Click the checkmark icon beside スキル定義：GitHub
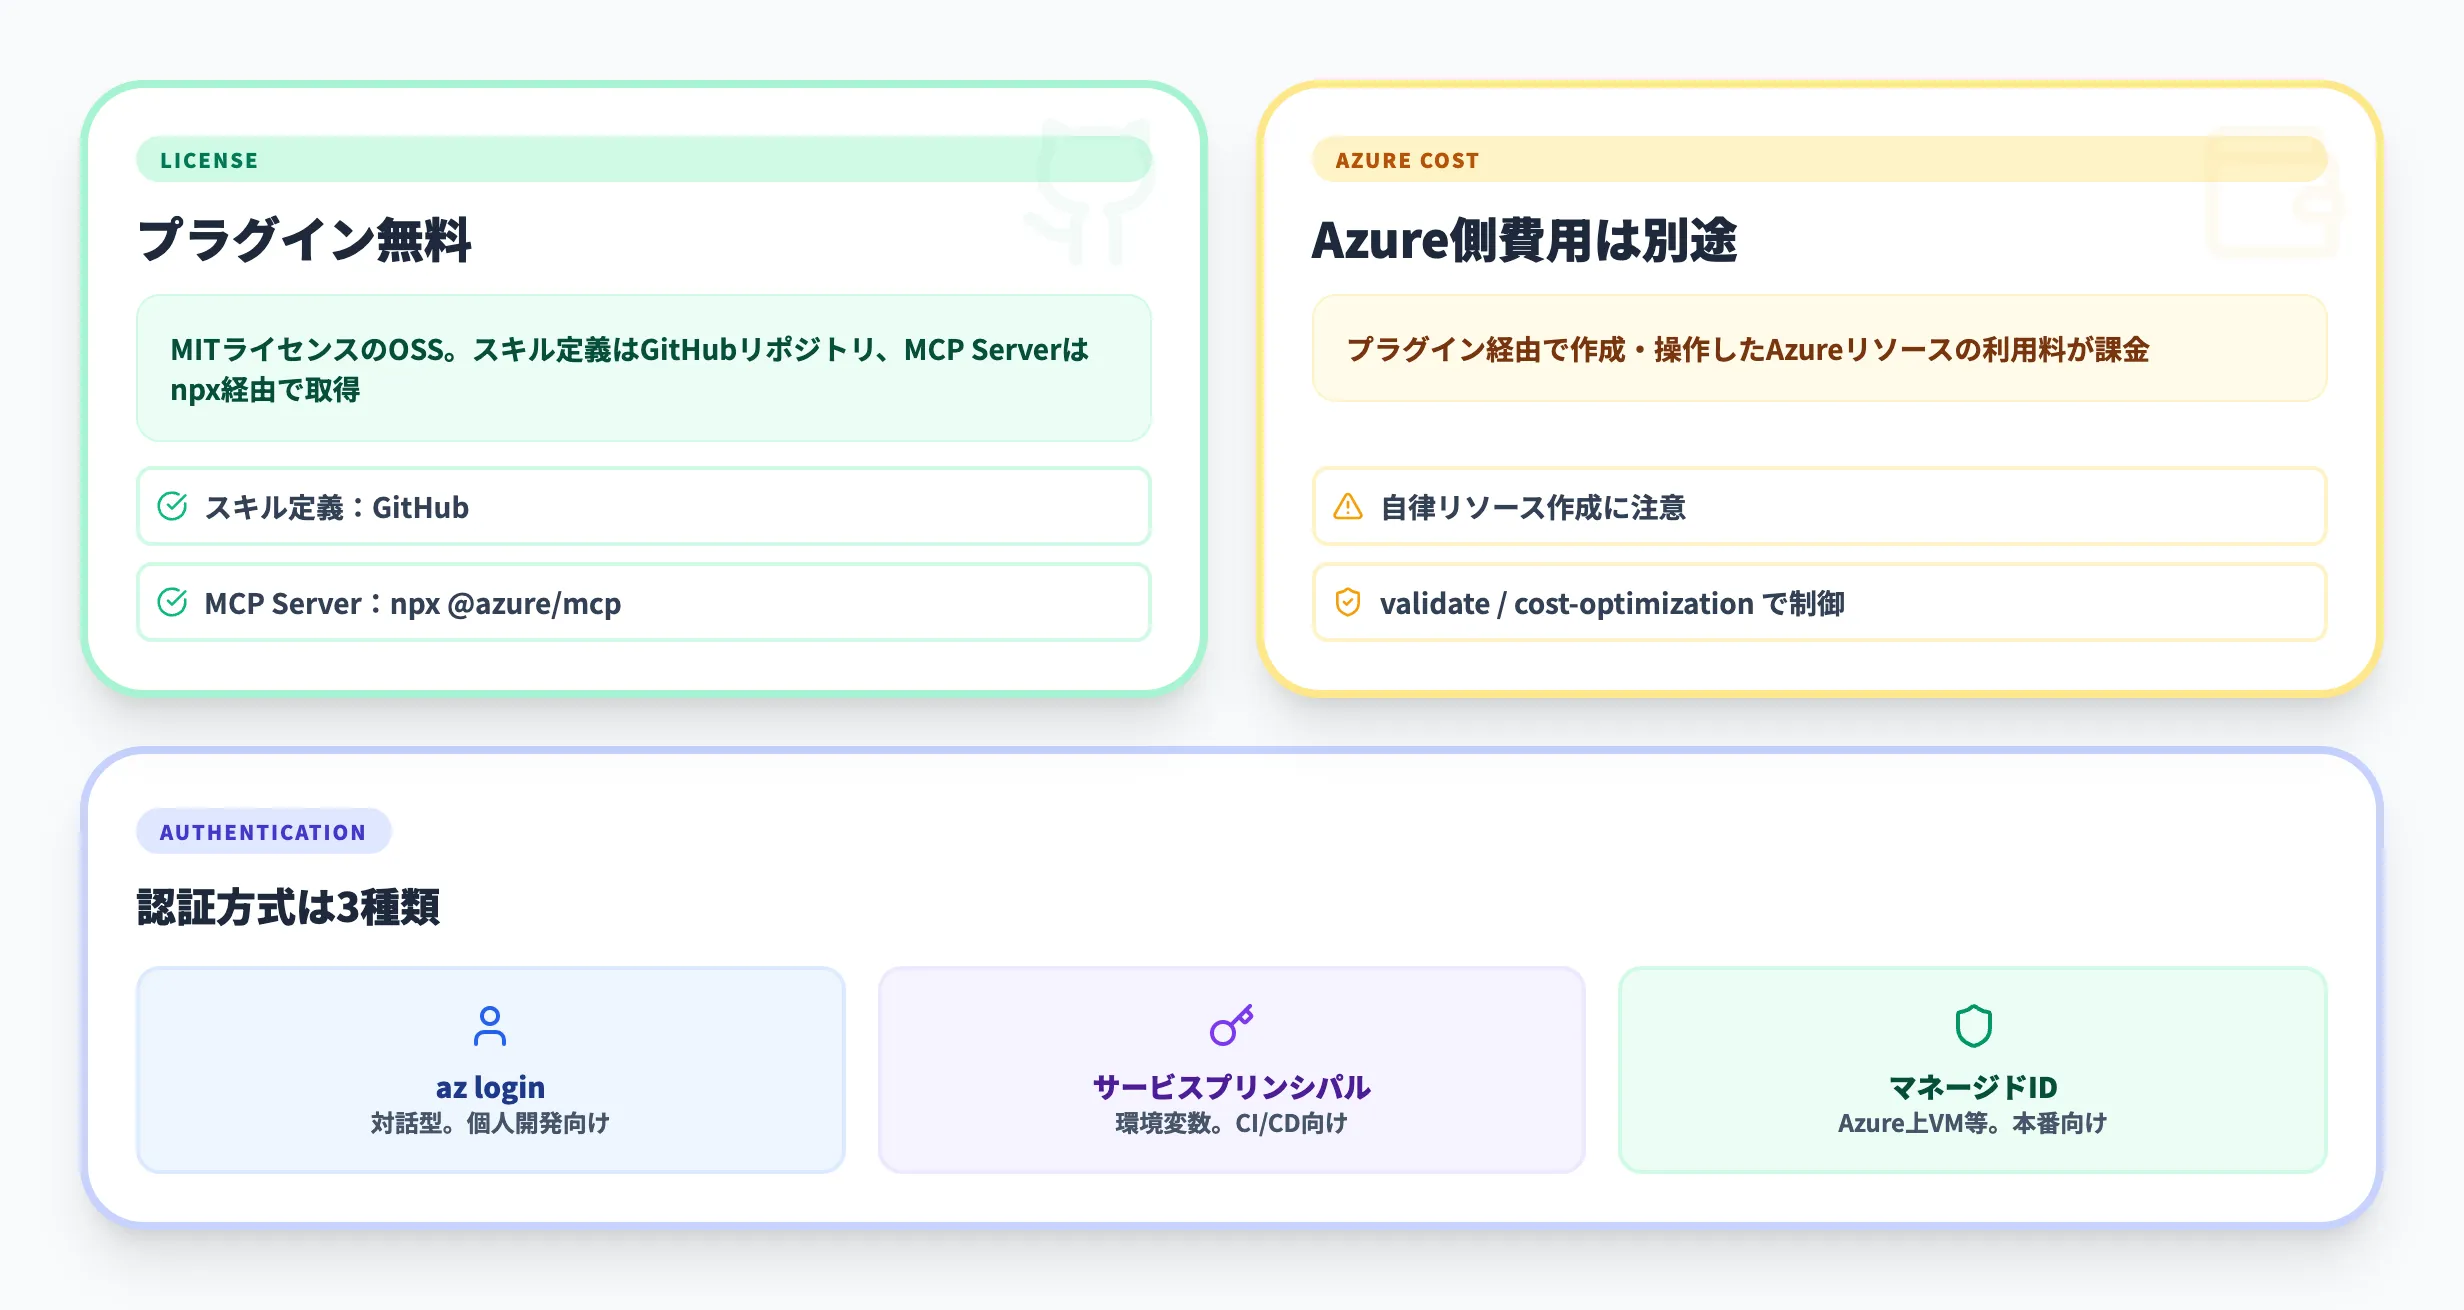The height and width of the screenshot is (1310, 2464). [x=172, y=507]
